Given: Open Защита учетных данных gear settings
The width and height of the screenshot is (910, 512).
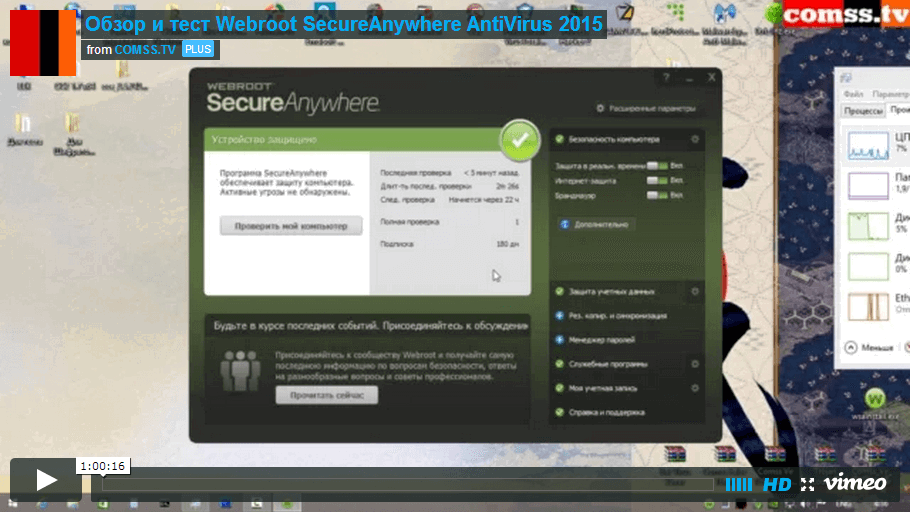Looking at the screenshot, I should tap(695, 292).
